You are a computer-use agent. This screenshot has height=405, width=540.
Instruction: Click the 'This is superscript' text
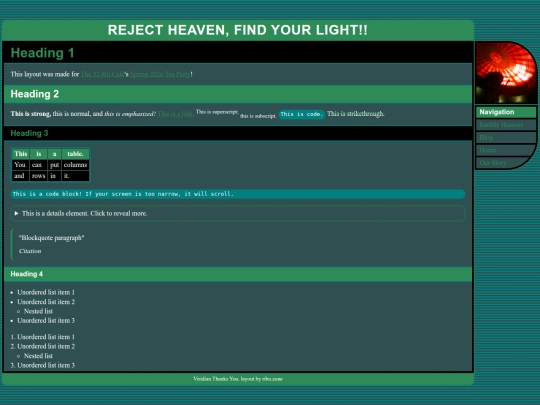tap(217, 112)
